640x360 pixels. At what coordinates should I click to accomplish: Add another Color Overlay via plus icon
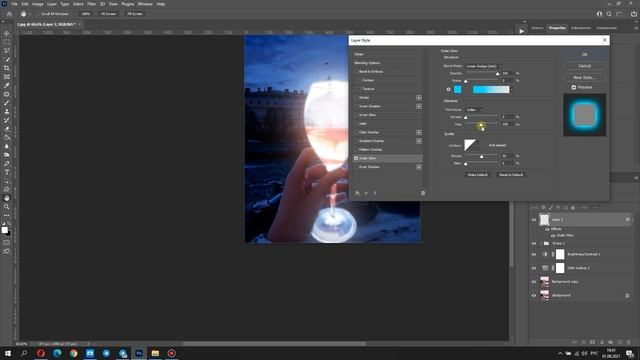click(419, 132)
